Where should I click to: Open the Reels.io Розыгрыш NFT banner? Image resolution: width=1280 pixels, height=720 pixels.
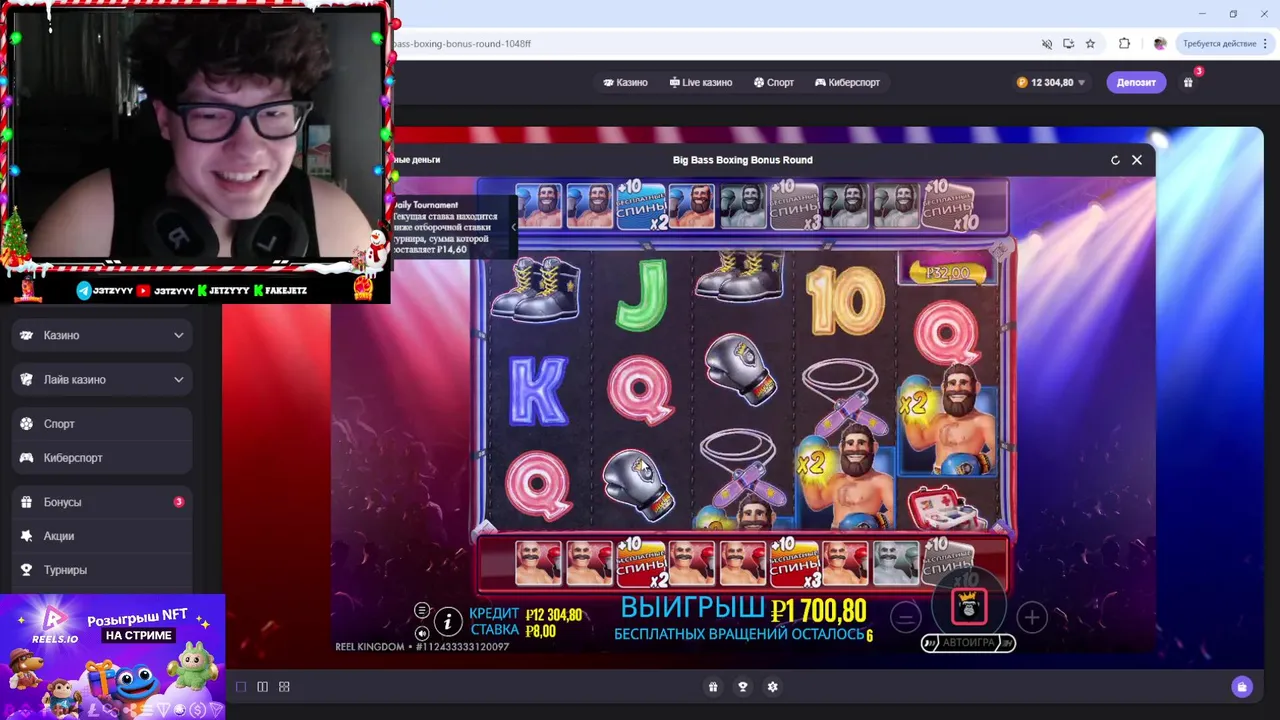pos(112,657)
